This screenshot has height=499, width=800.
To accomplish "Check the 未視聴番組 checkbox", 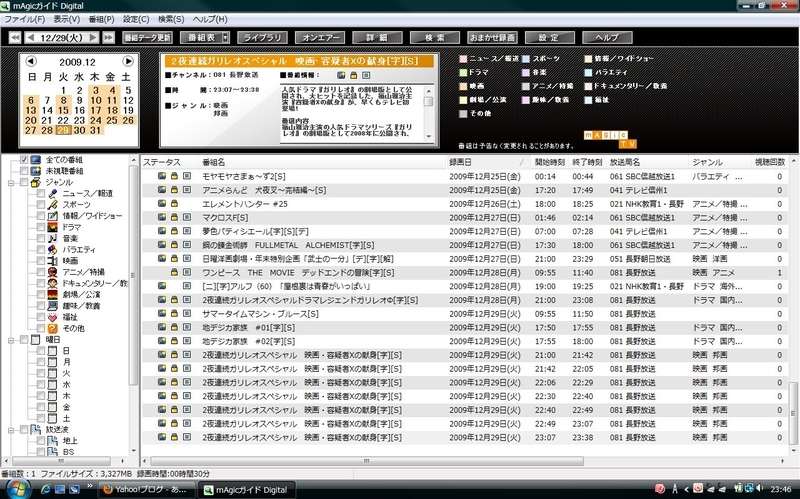I will click(x=24, y=171).
